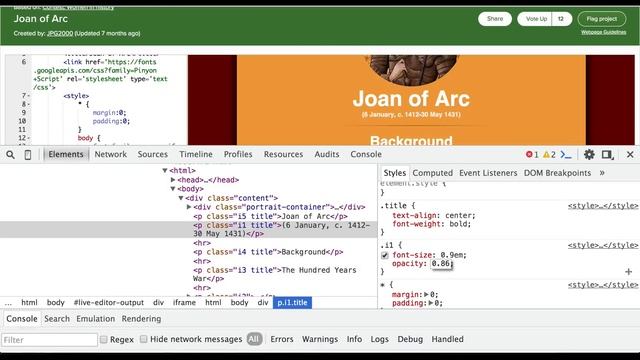The width and height of the screenshot is (640, 360).
Task: Select the p class i3 title Hundred Years War node
Action: tap(275, 274)
